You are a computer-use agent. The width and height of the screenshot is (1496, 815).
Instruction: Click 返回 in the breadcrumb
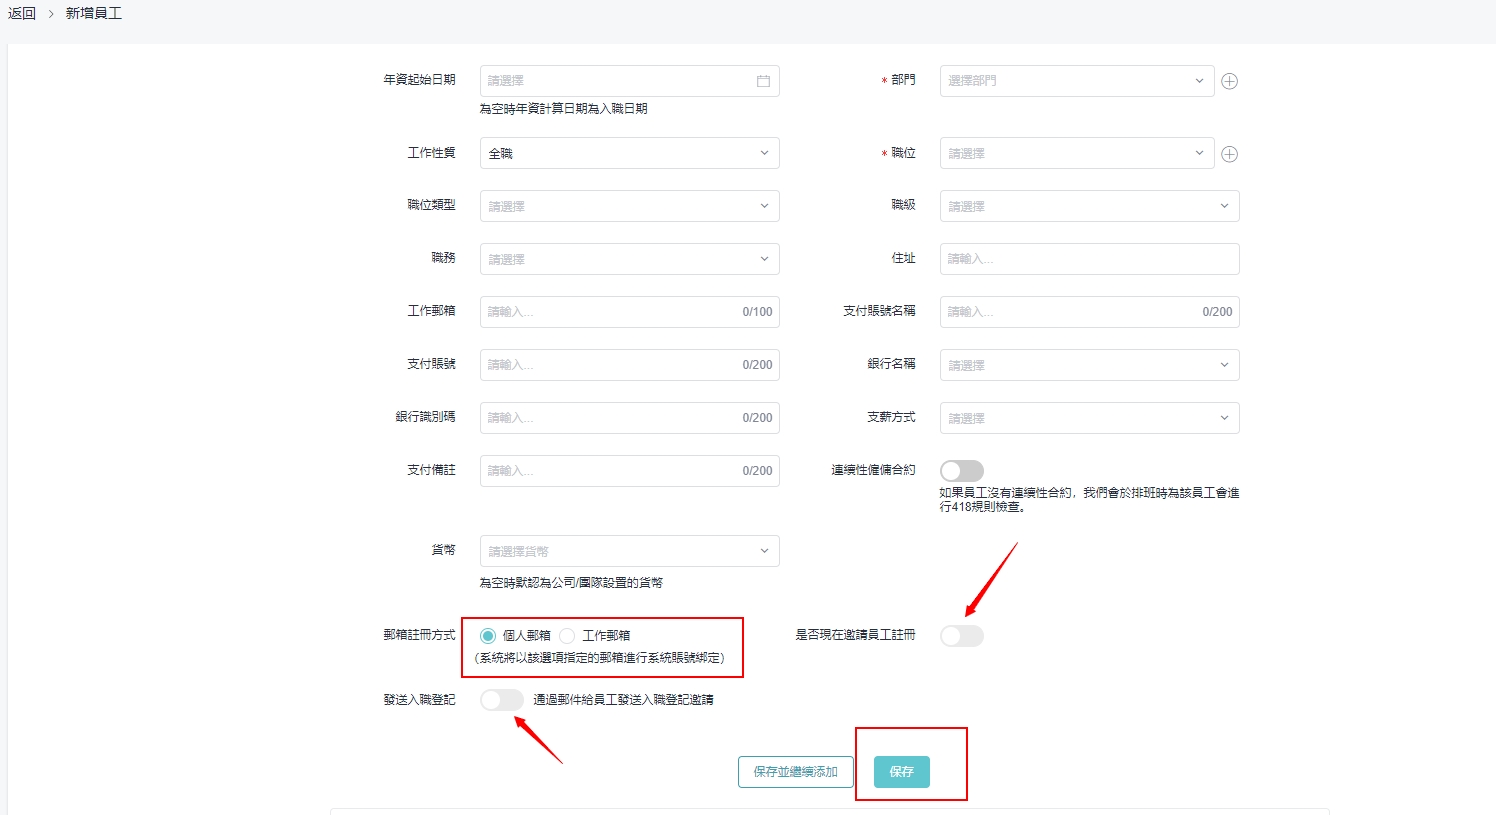22,14
